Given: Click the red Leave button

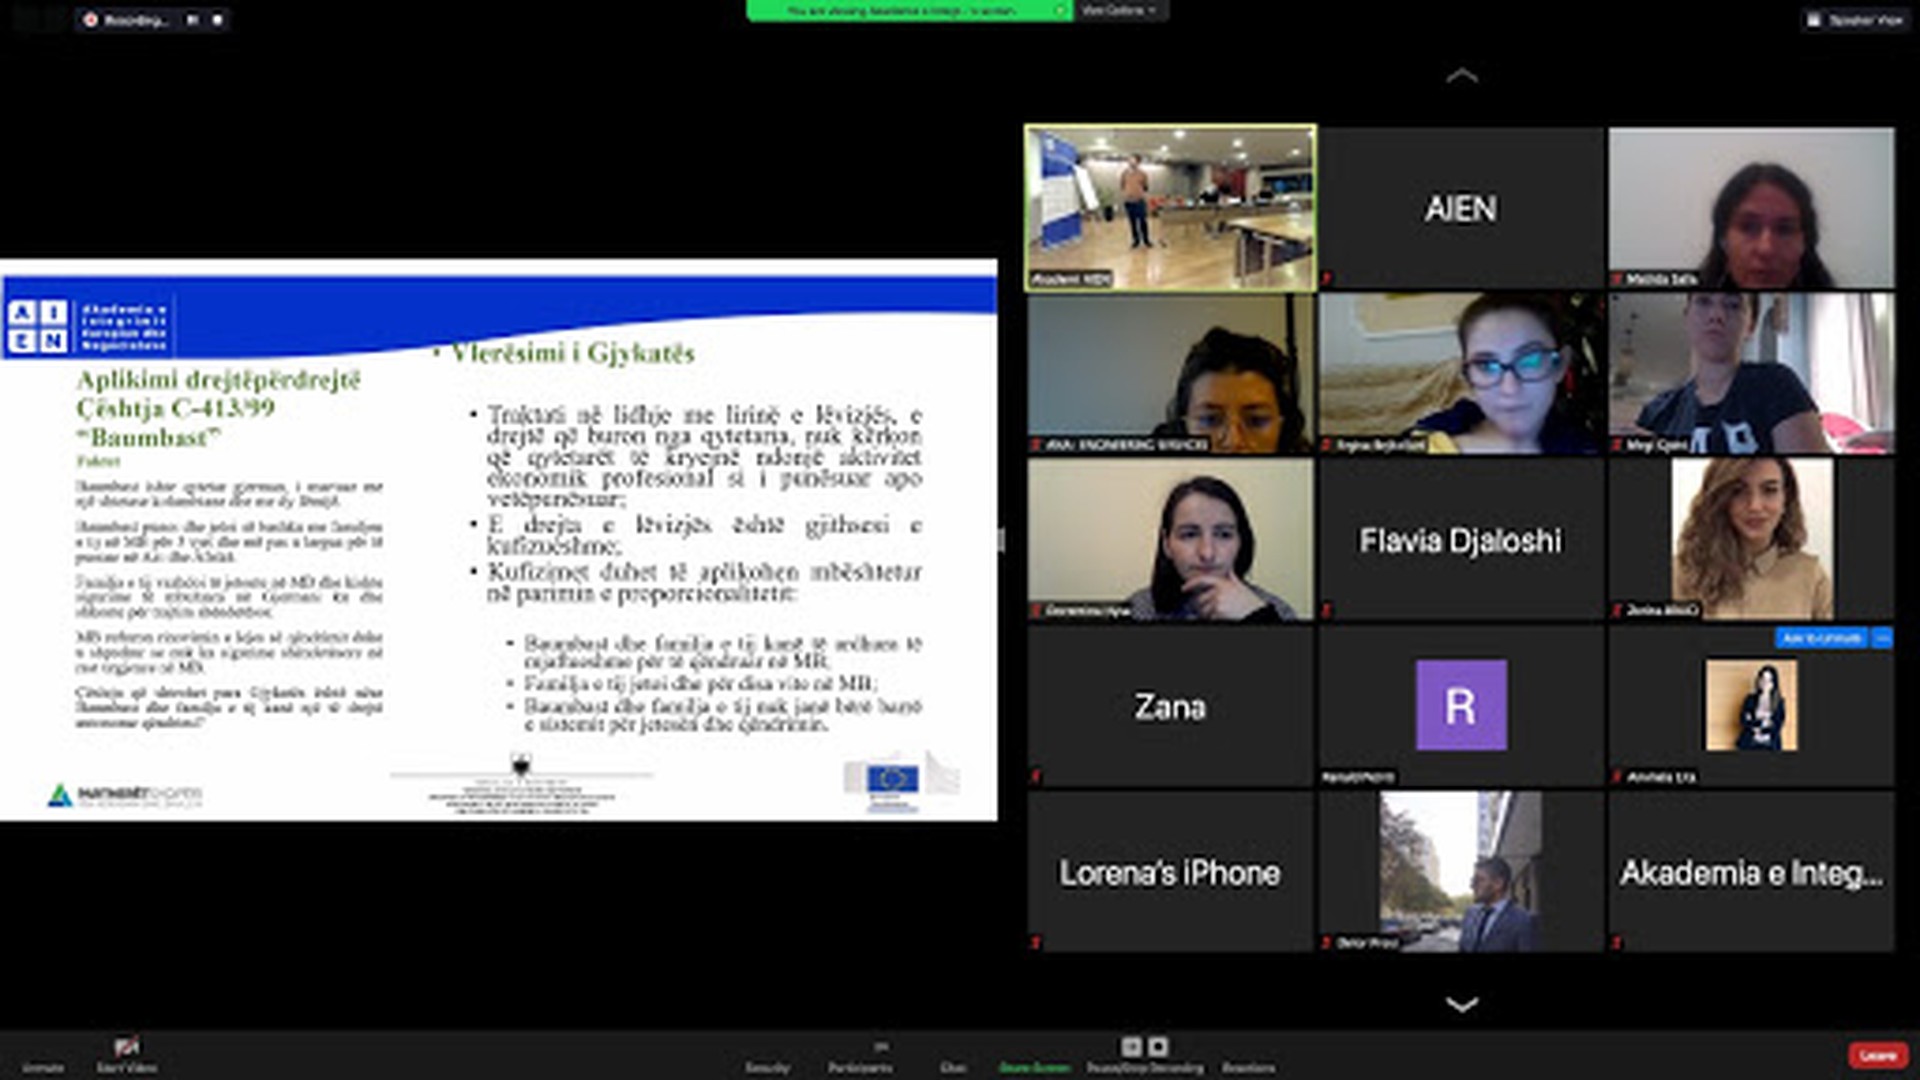Looking at the screenshot, I should tap(1877, 1055).
